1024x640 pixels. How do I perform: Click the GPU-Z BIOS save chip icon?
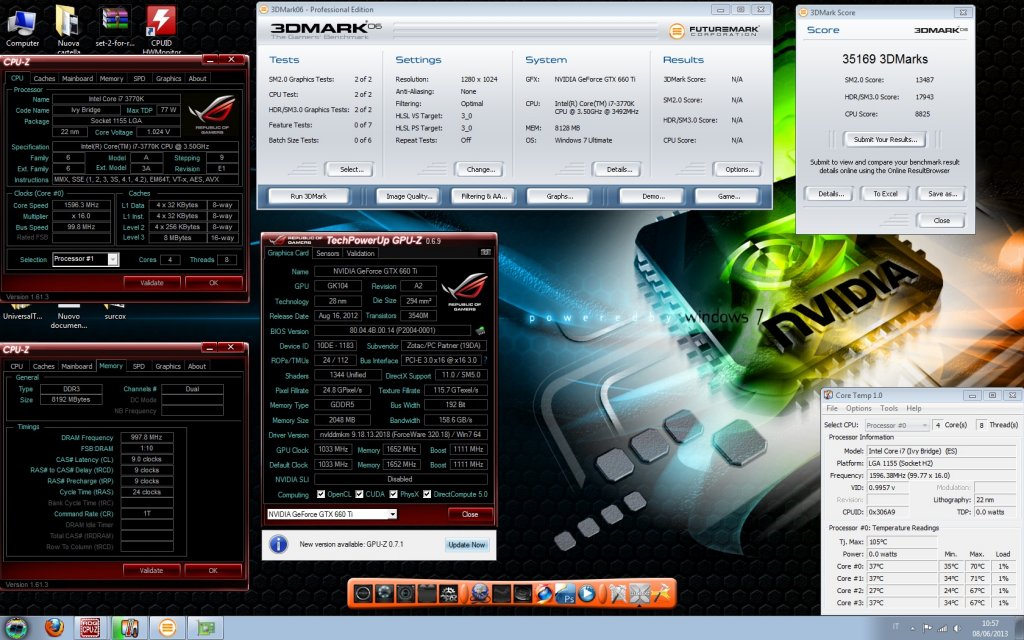click(x=480, y=331)
